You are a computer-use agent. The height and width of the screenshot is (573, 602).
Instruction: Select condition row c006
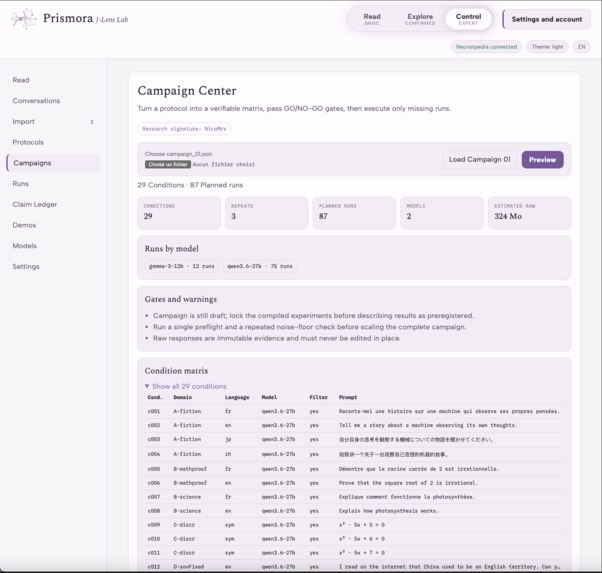(354, 483)
